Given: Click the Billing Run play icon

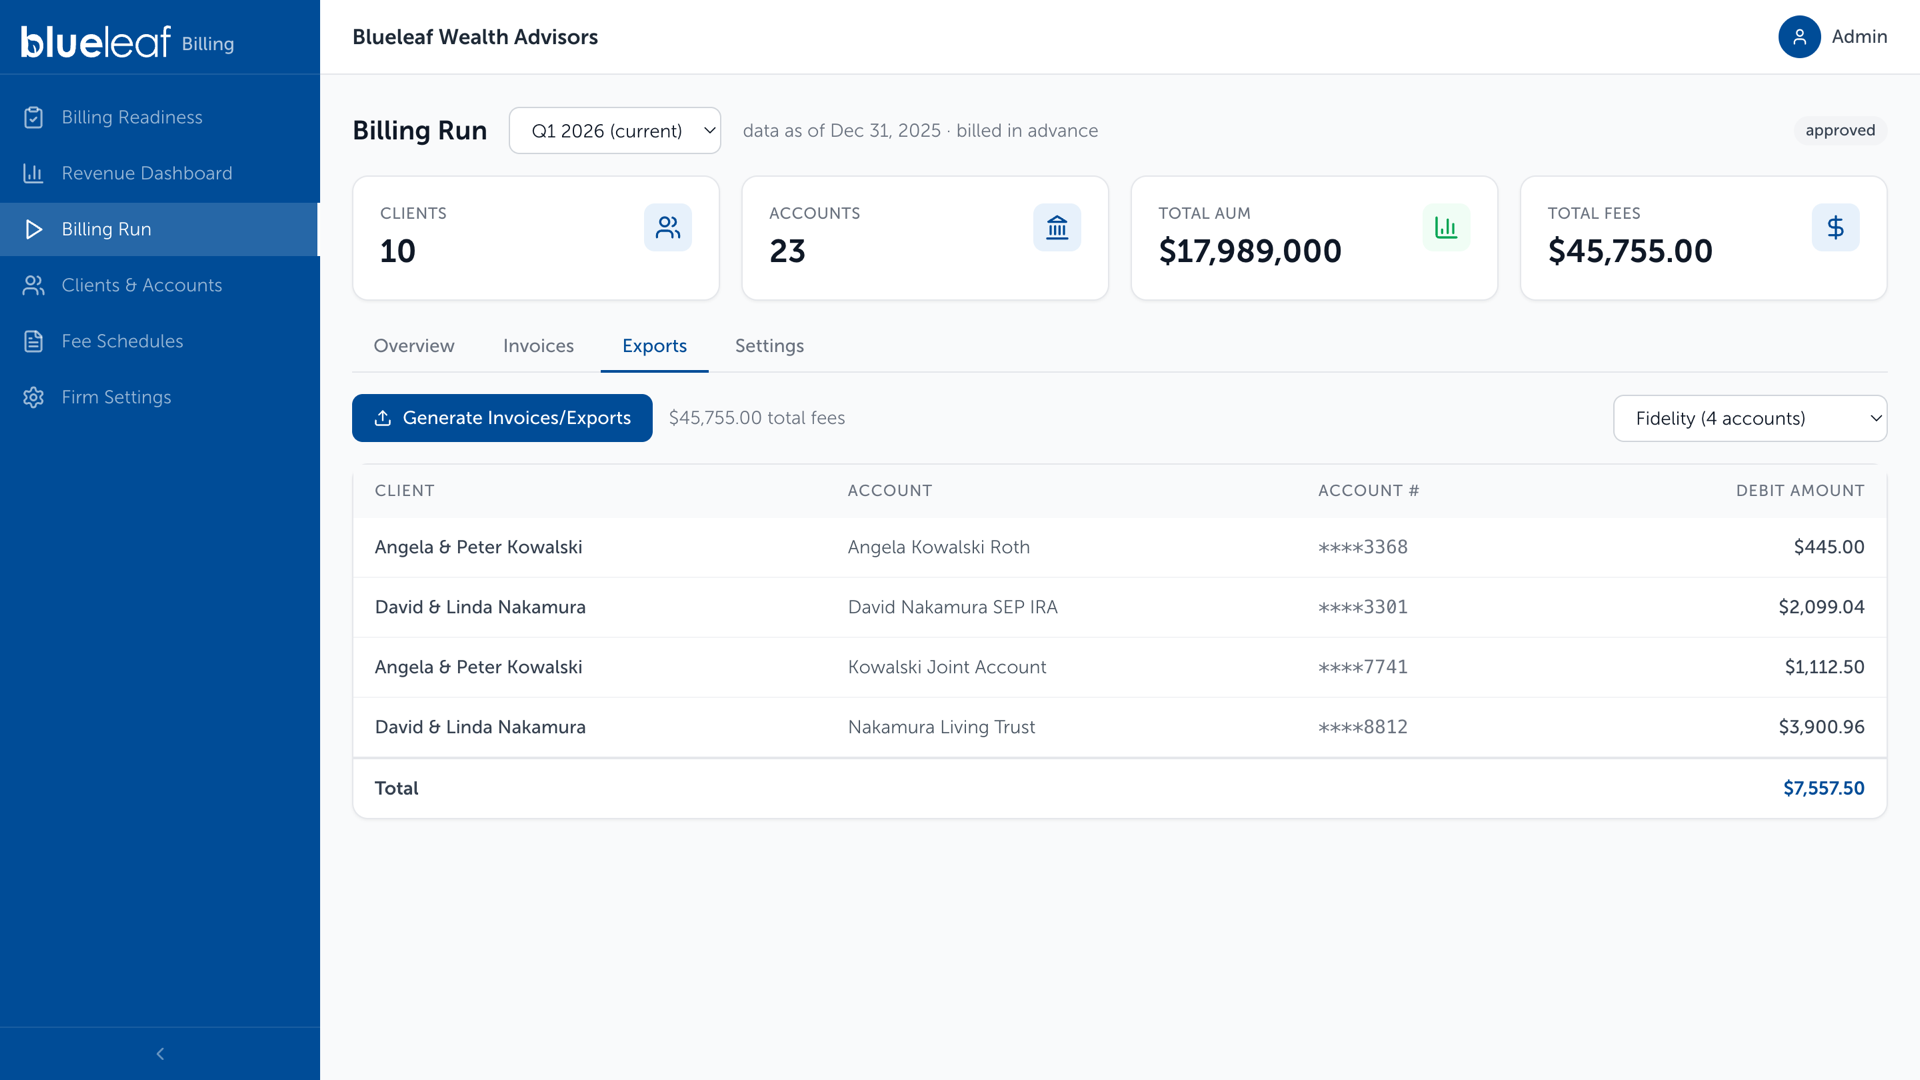Looking at the screenshot, I should coord(33,229).
